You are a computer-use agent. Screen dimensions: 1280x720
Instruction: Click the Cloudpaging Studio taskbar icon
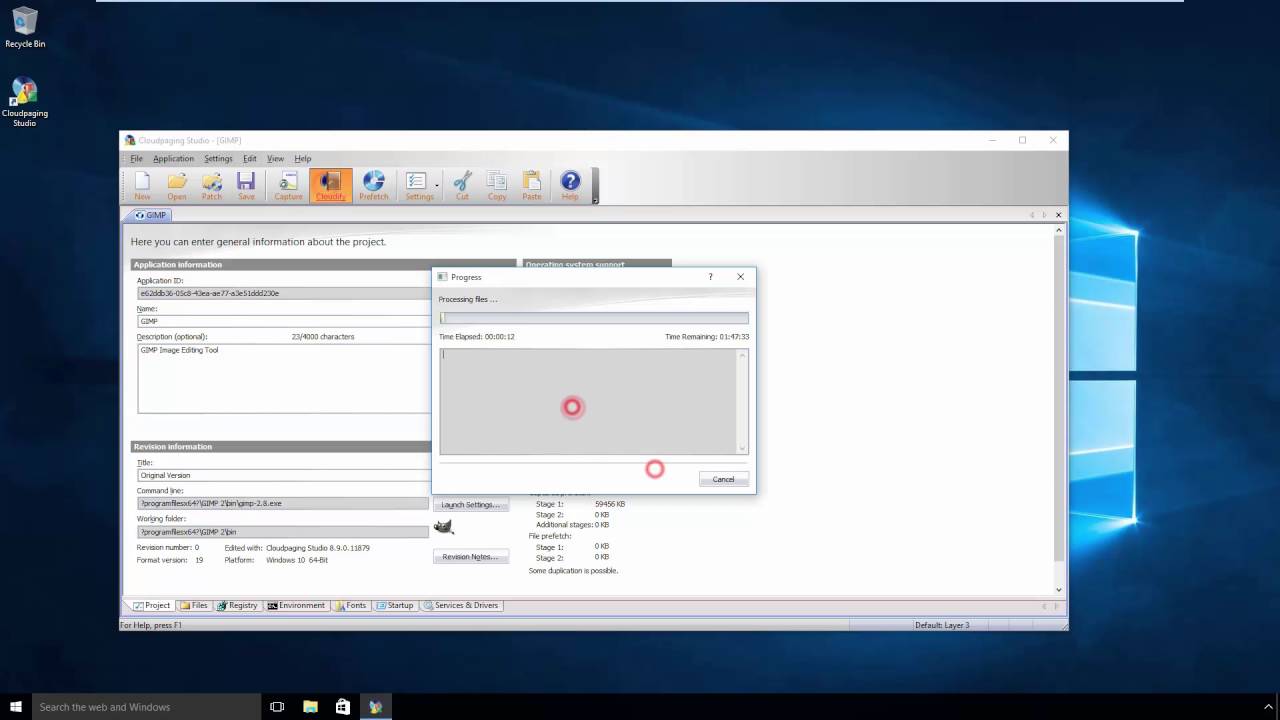click(376, 706)
